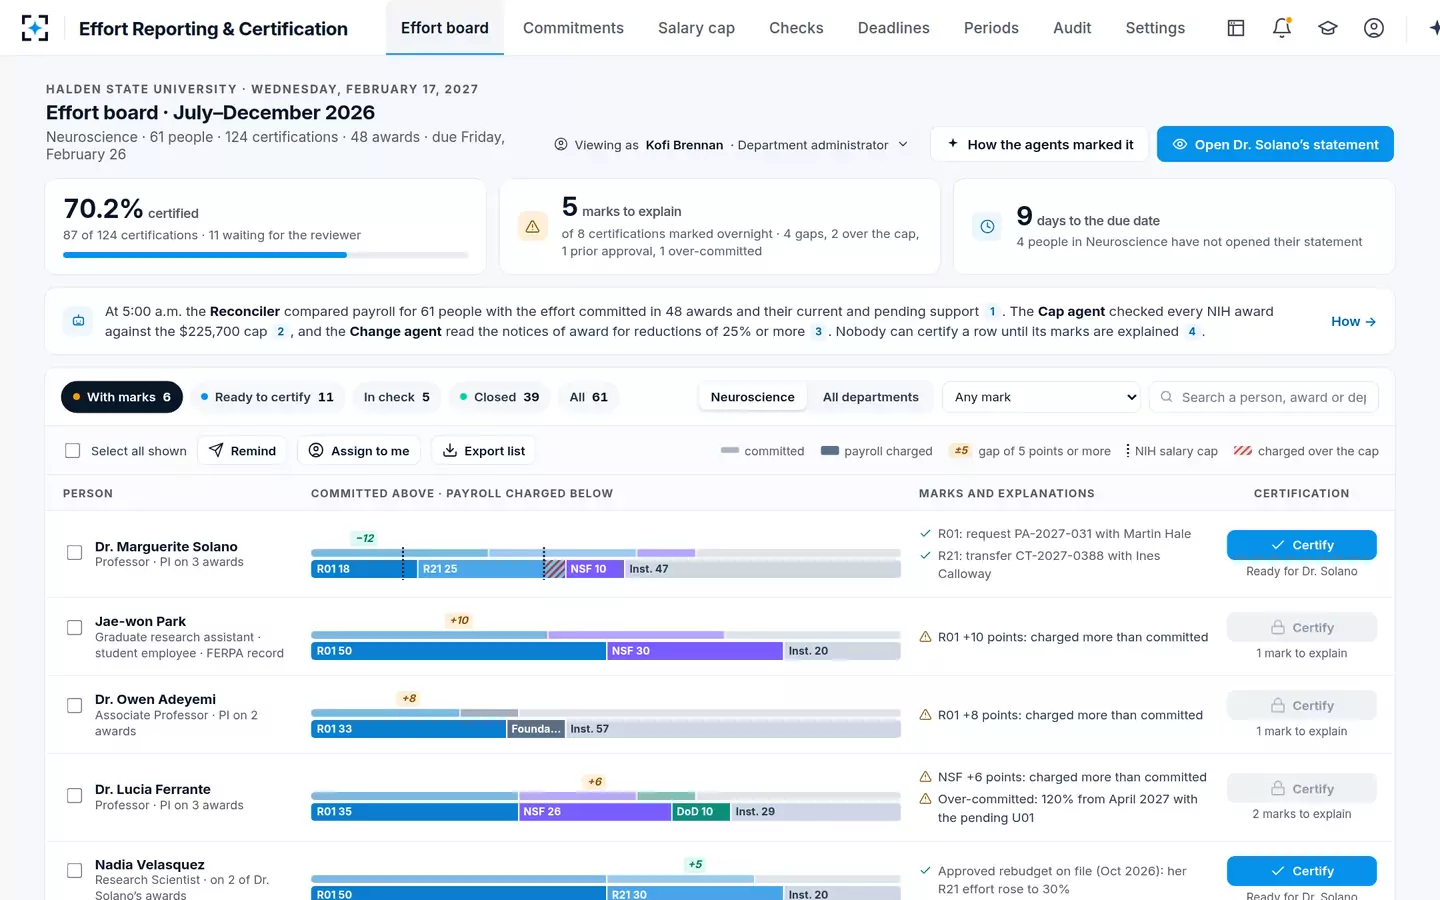
Task: Click the app logo icon
Action: pos(35,28)
